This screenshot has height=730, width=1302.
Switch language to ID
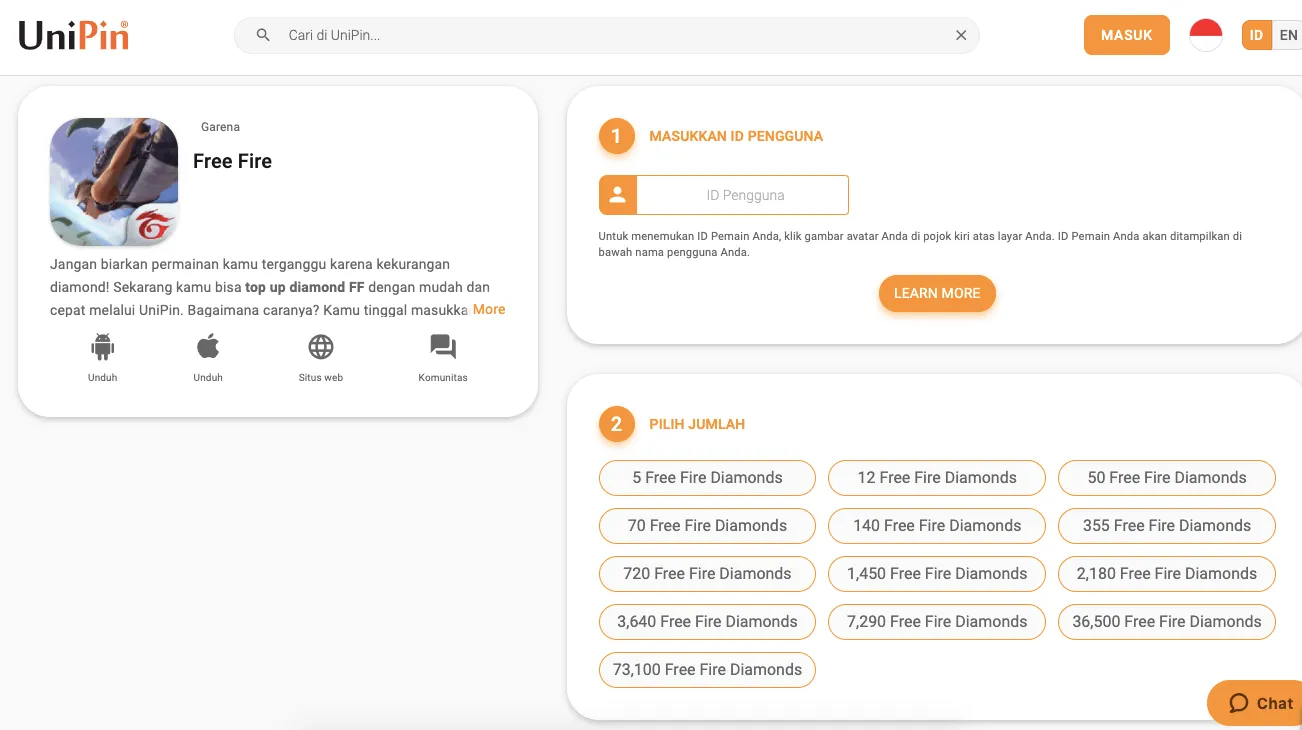coord(1256,35)
